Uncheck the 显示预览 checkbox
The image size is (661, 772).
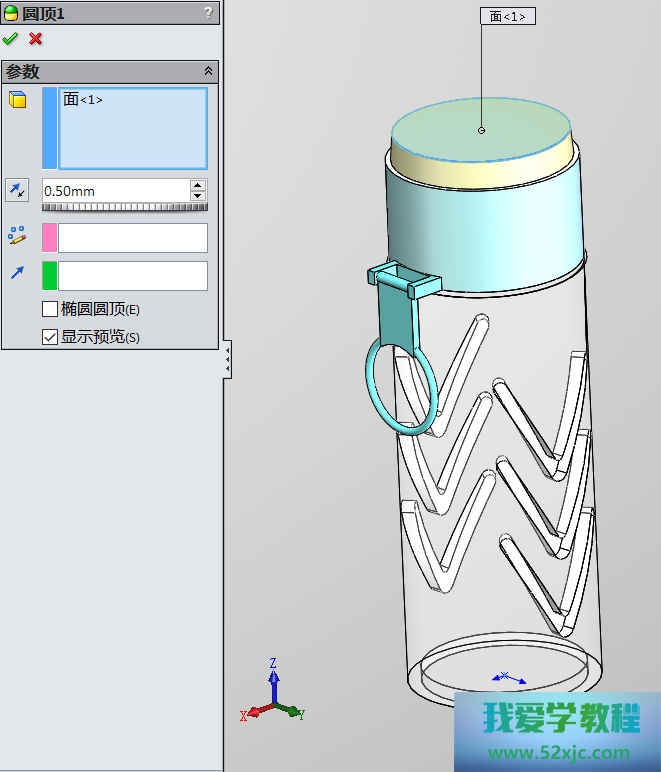tap(50, 337)
